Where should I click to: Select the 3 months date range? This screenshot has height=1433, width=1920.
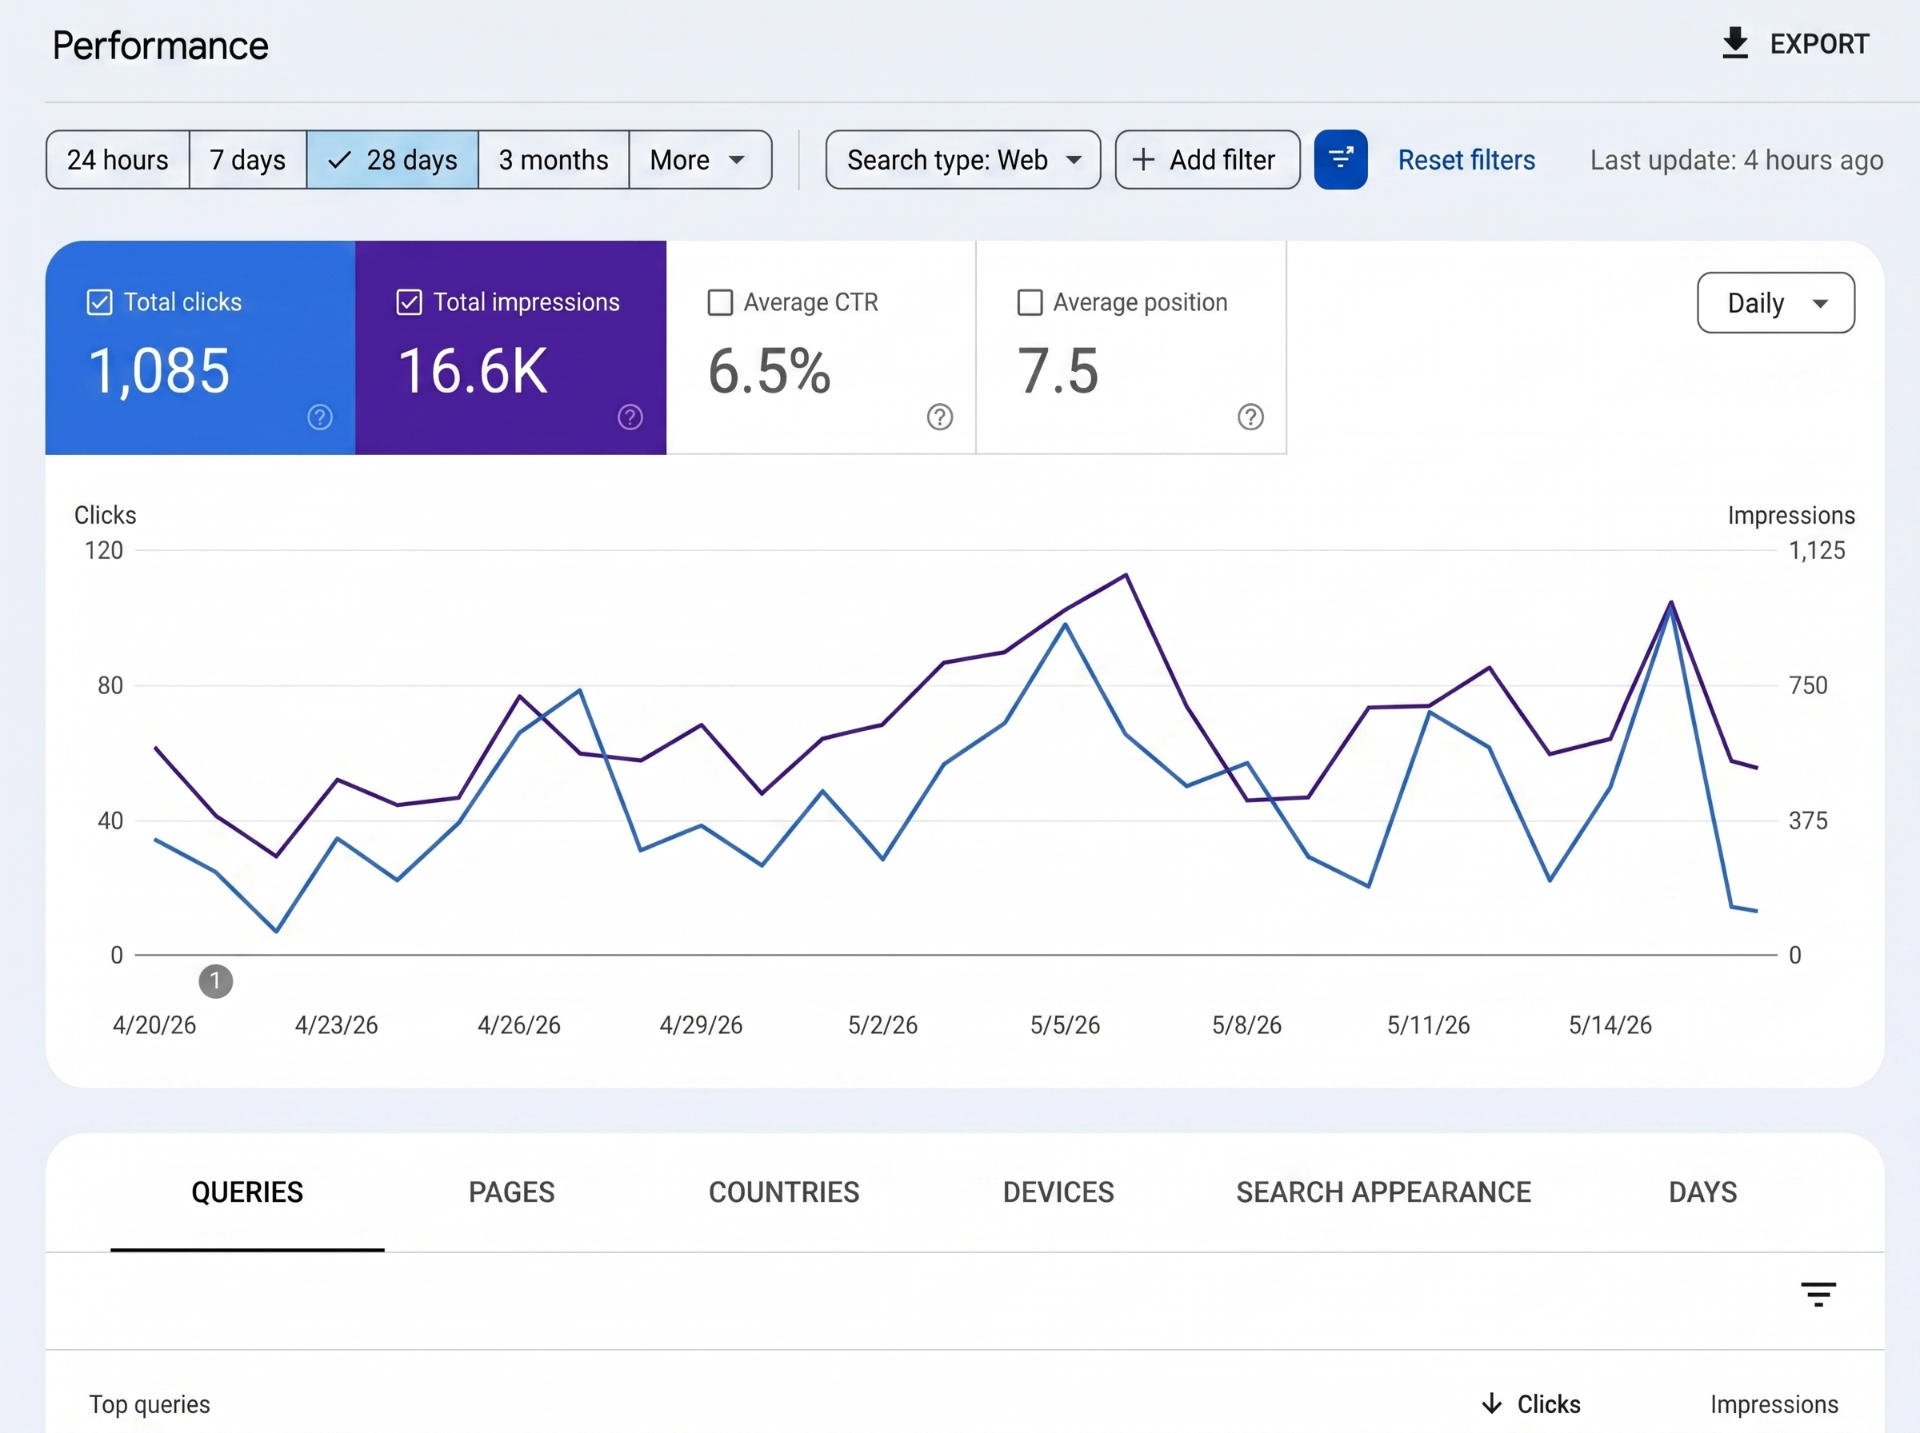pos(554,159)
